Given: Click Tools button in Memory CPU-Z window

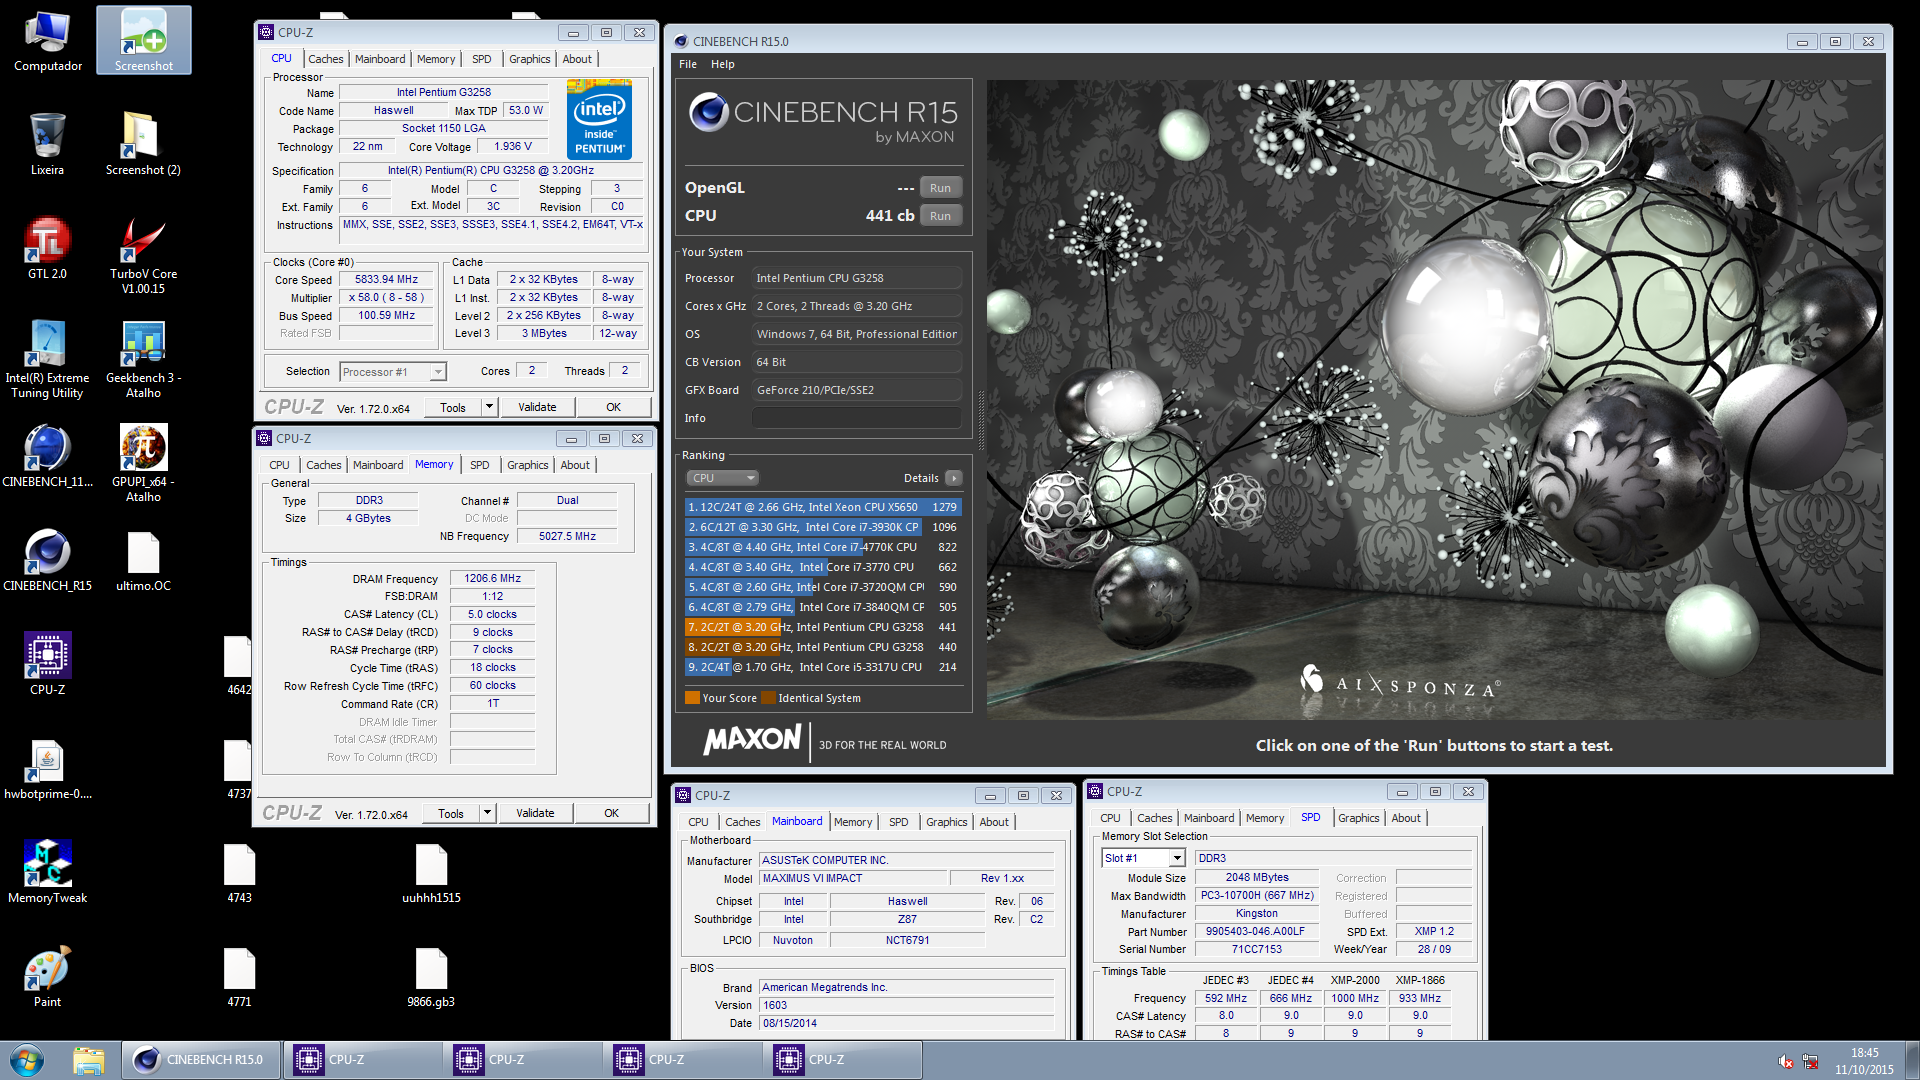Looking at the screenshot, I should tap(451, 813).
